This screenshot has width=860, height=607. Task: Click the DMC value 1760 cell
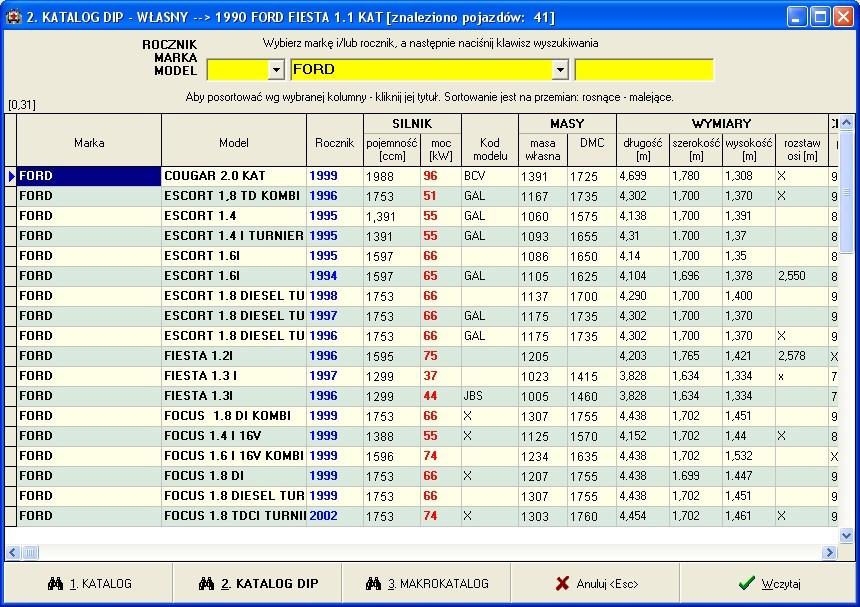592,516
